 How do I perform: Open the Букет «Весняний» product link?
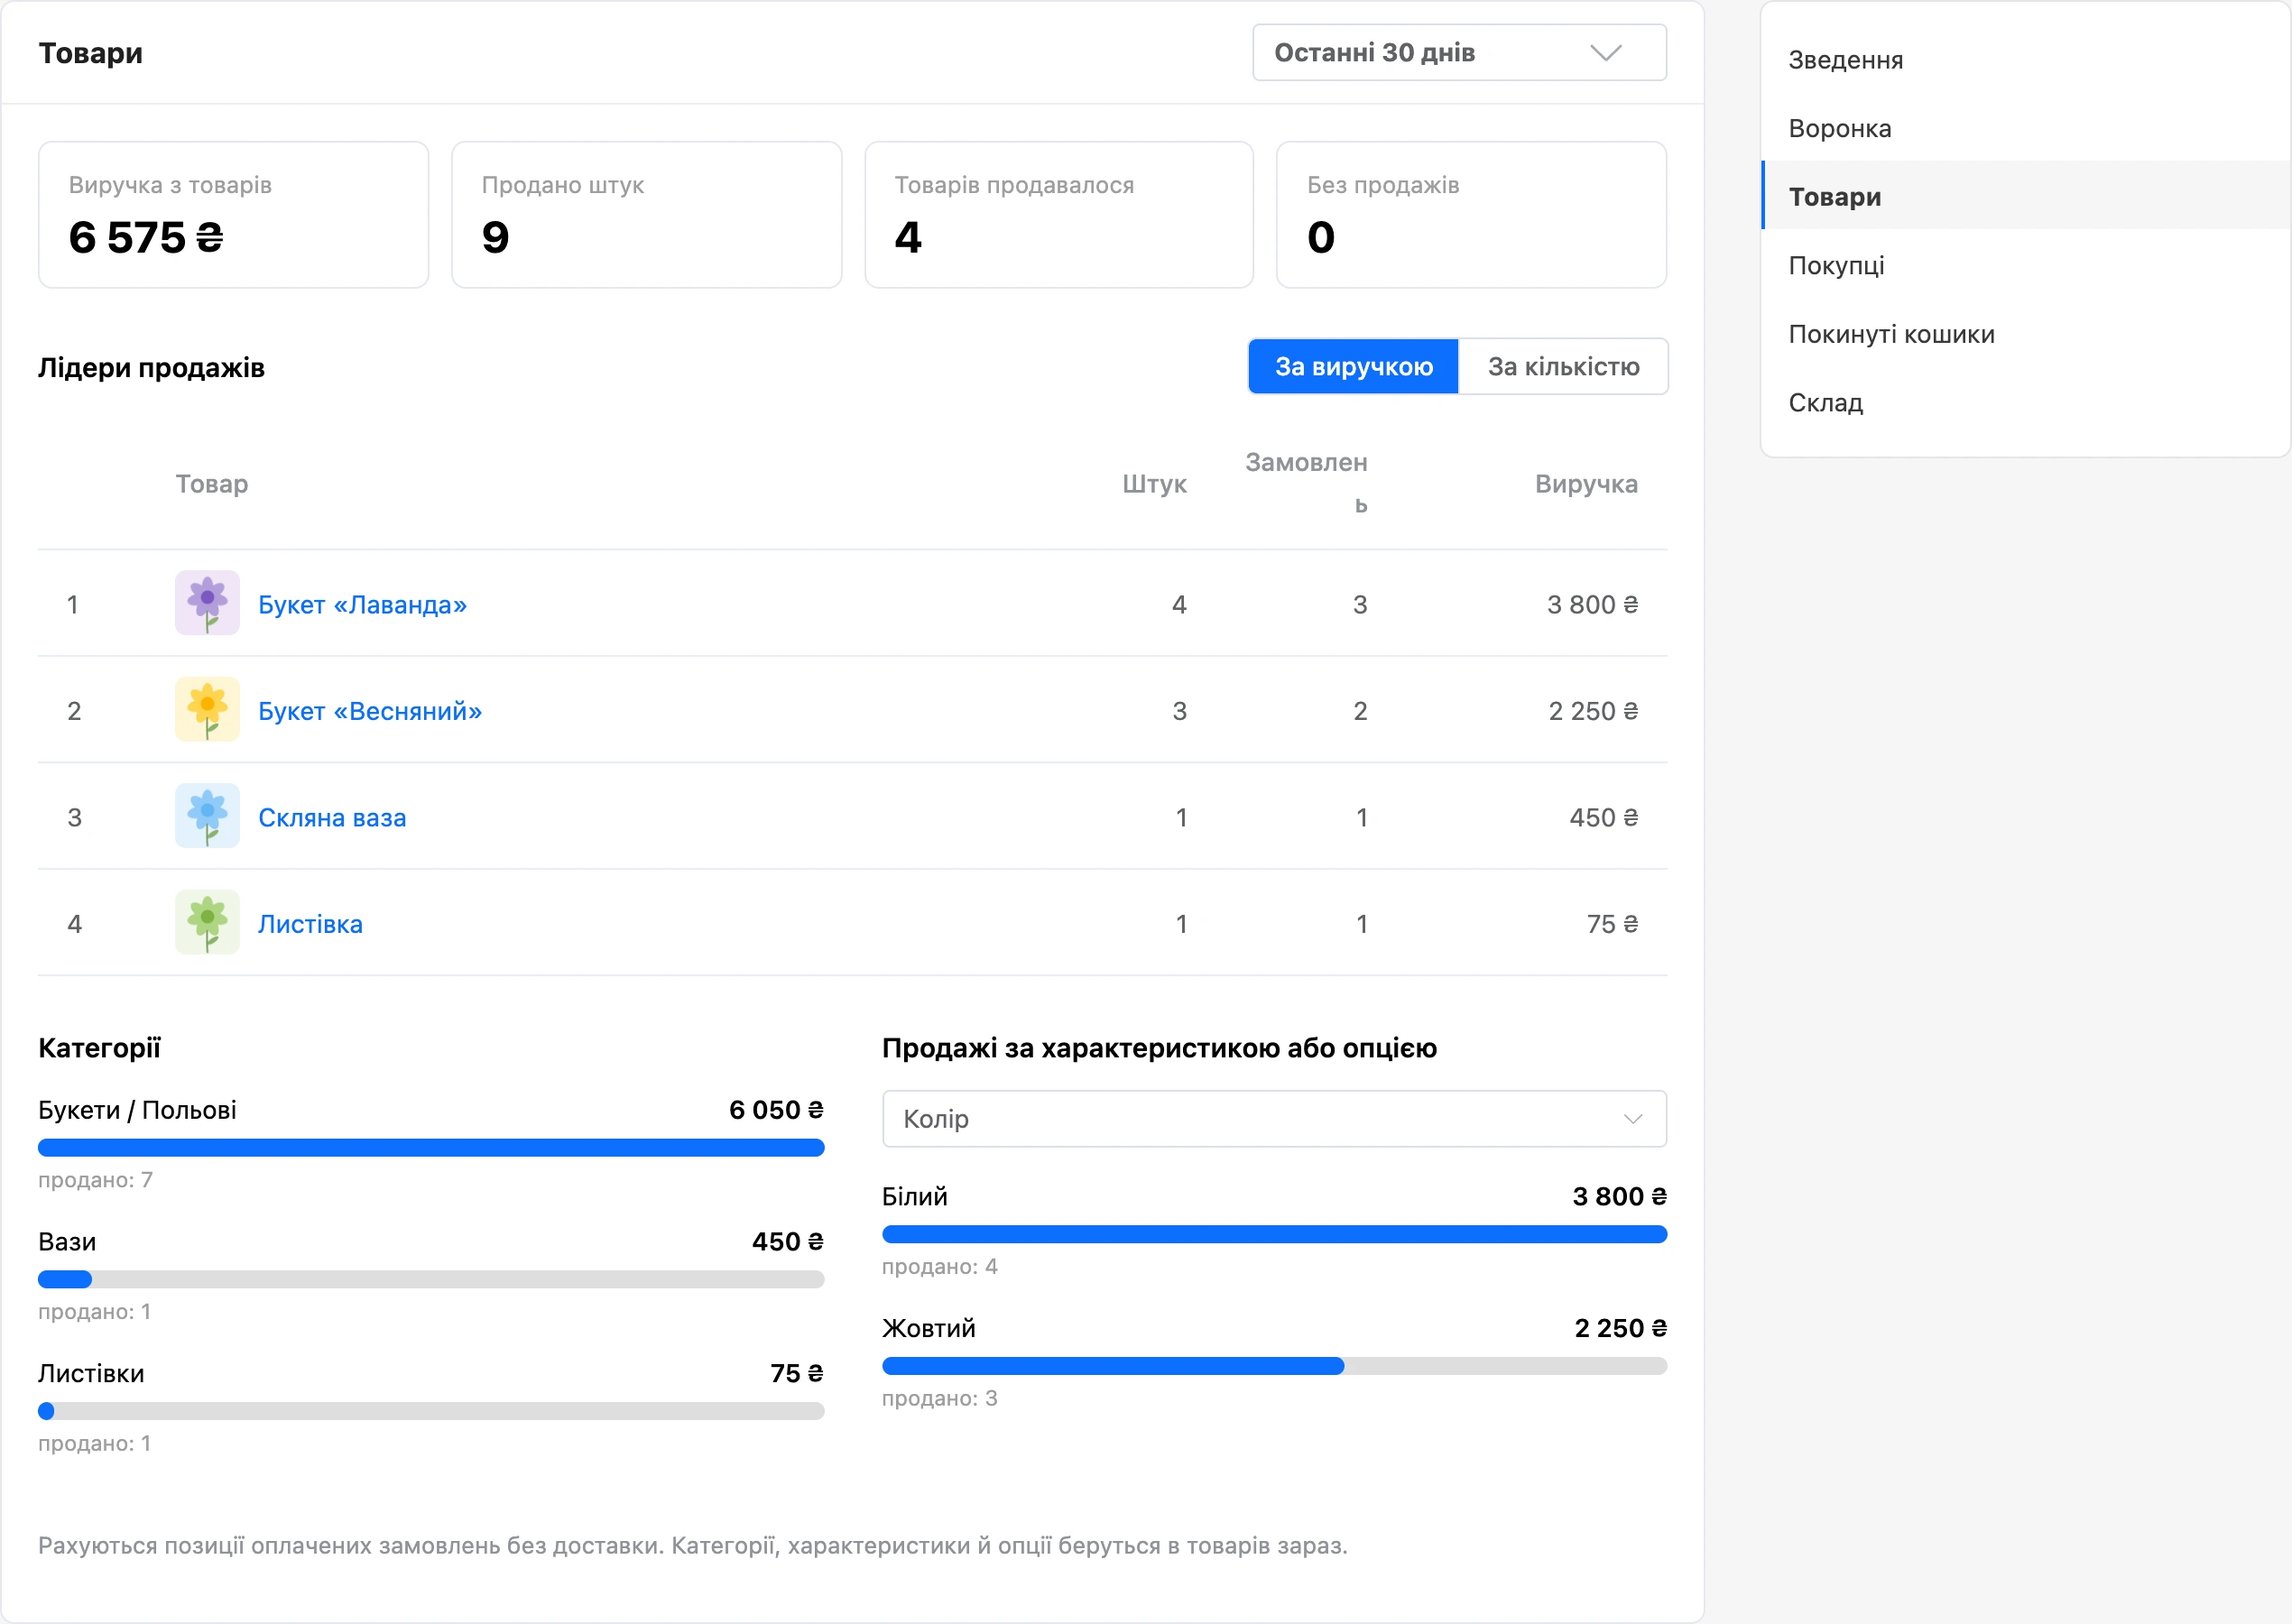370,711
